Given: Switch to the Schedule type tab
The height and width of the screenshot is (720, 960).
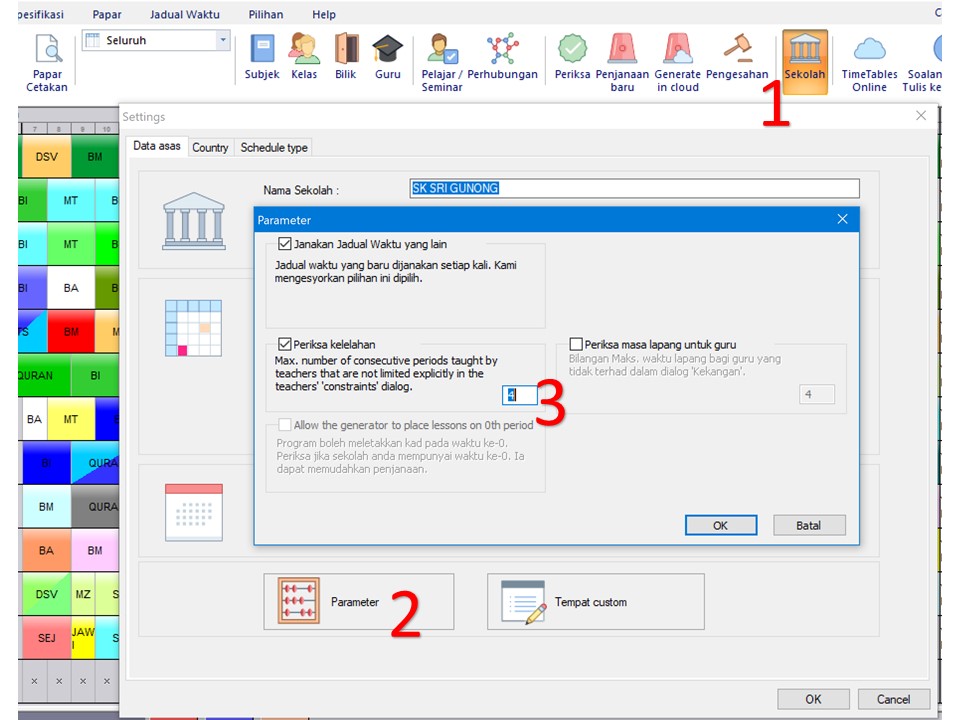Looking at the screenshot, I should (x=273, y=147).
